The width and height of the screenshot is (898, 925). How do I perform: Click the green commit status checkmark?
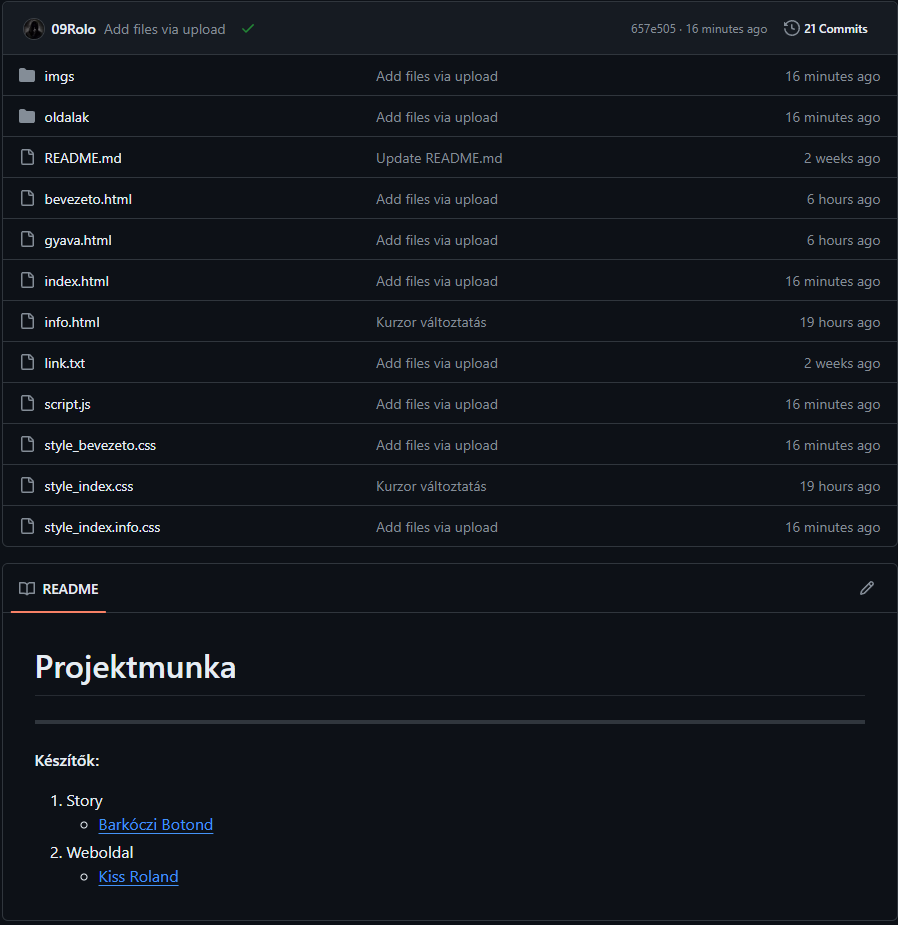click(x=248, y=29)
